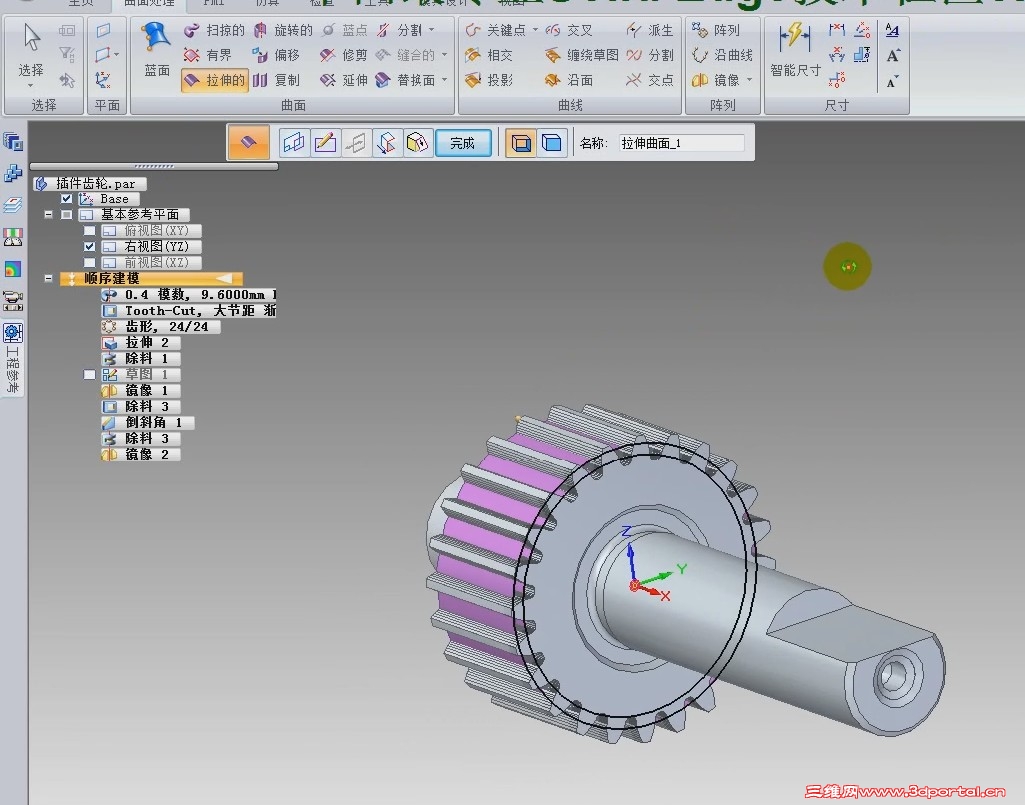Select the 修剪 trim surface tool

tap(344, 55)
